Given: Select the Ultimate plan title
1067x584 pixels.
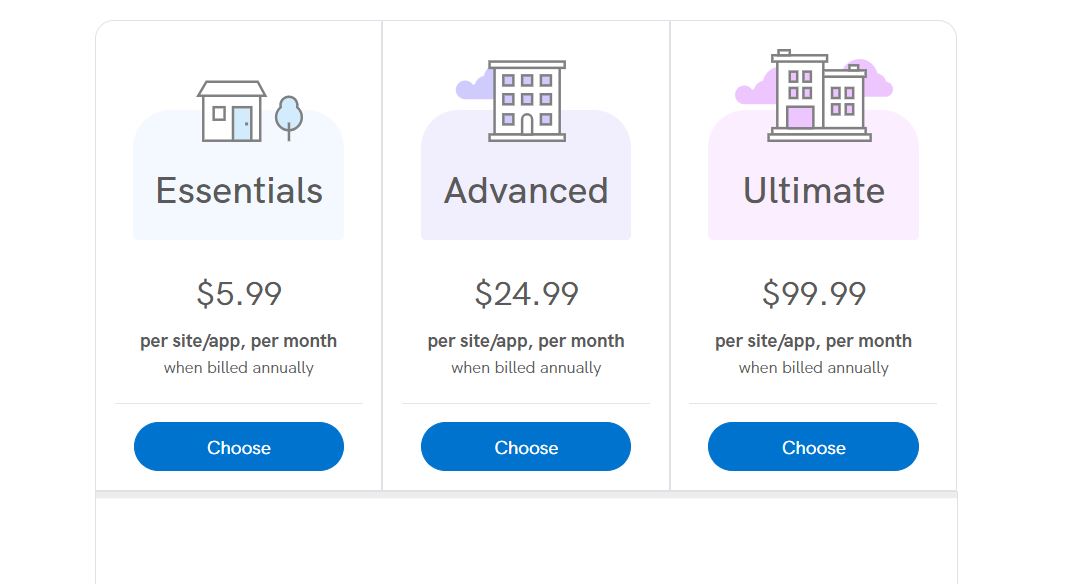Looking at the screenshot, I should [x=813, y=191].
